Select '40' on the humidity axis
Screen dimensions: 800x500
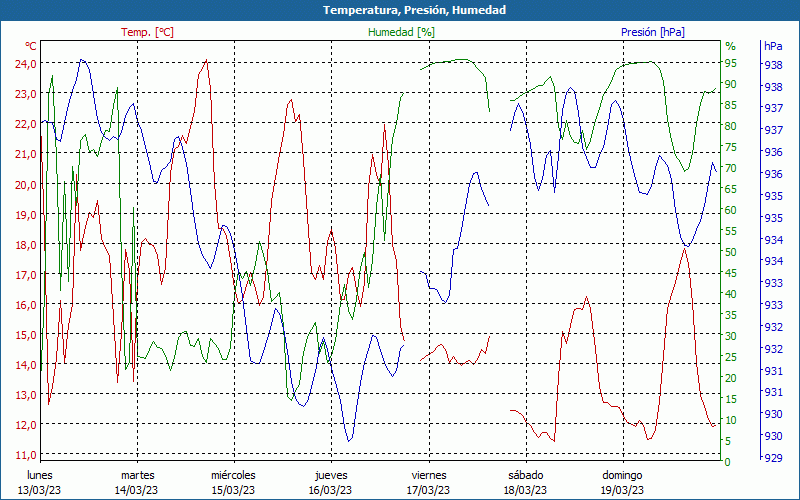pos(731,294)
